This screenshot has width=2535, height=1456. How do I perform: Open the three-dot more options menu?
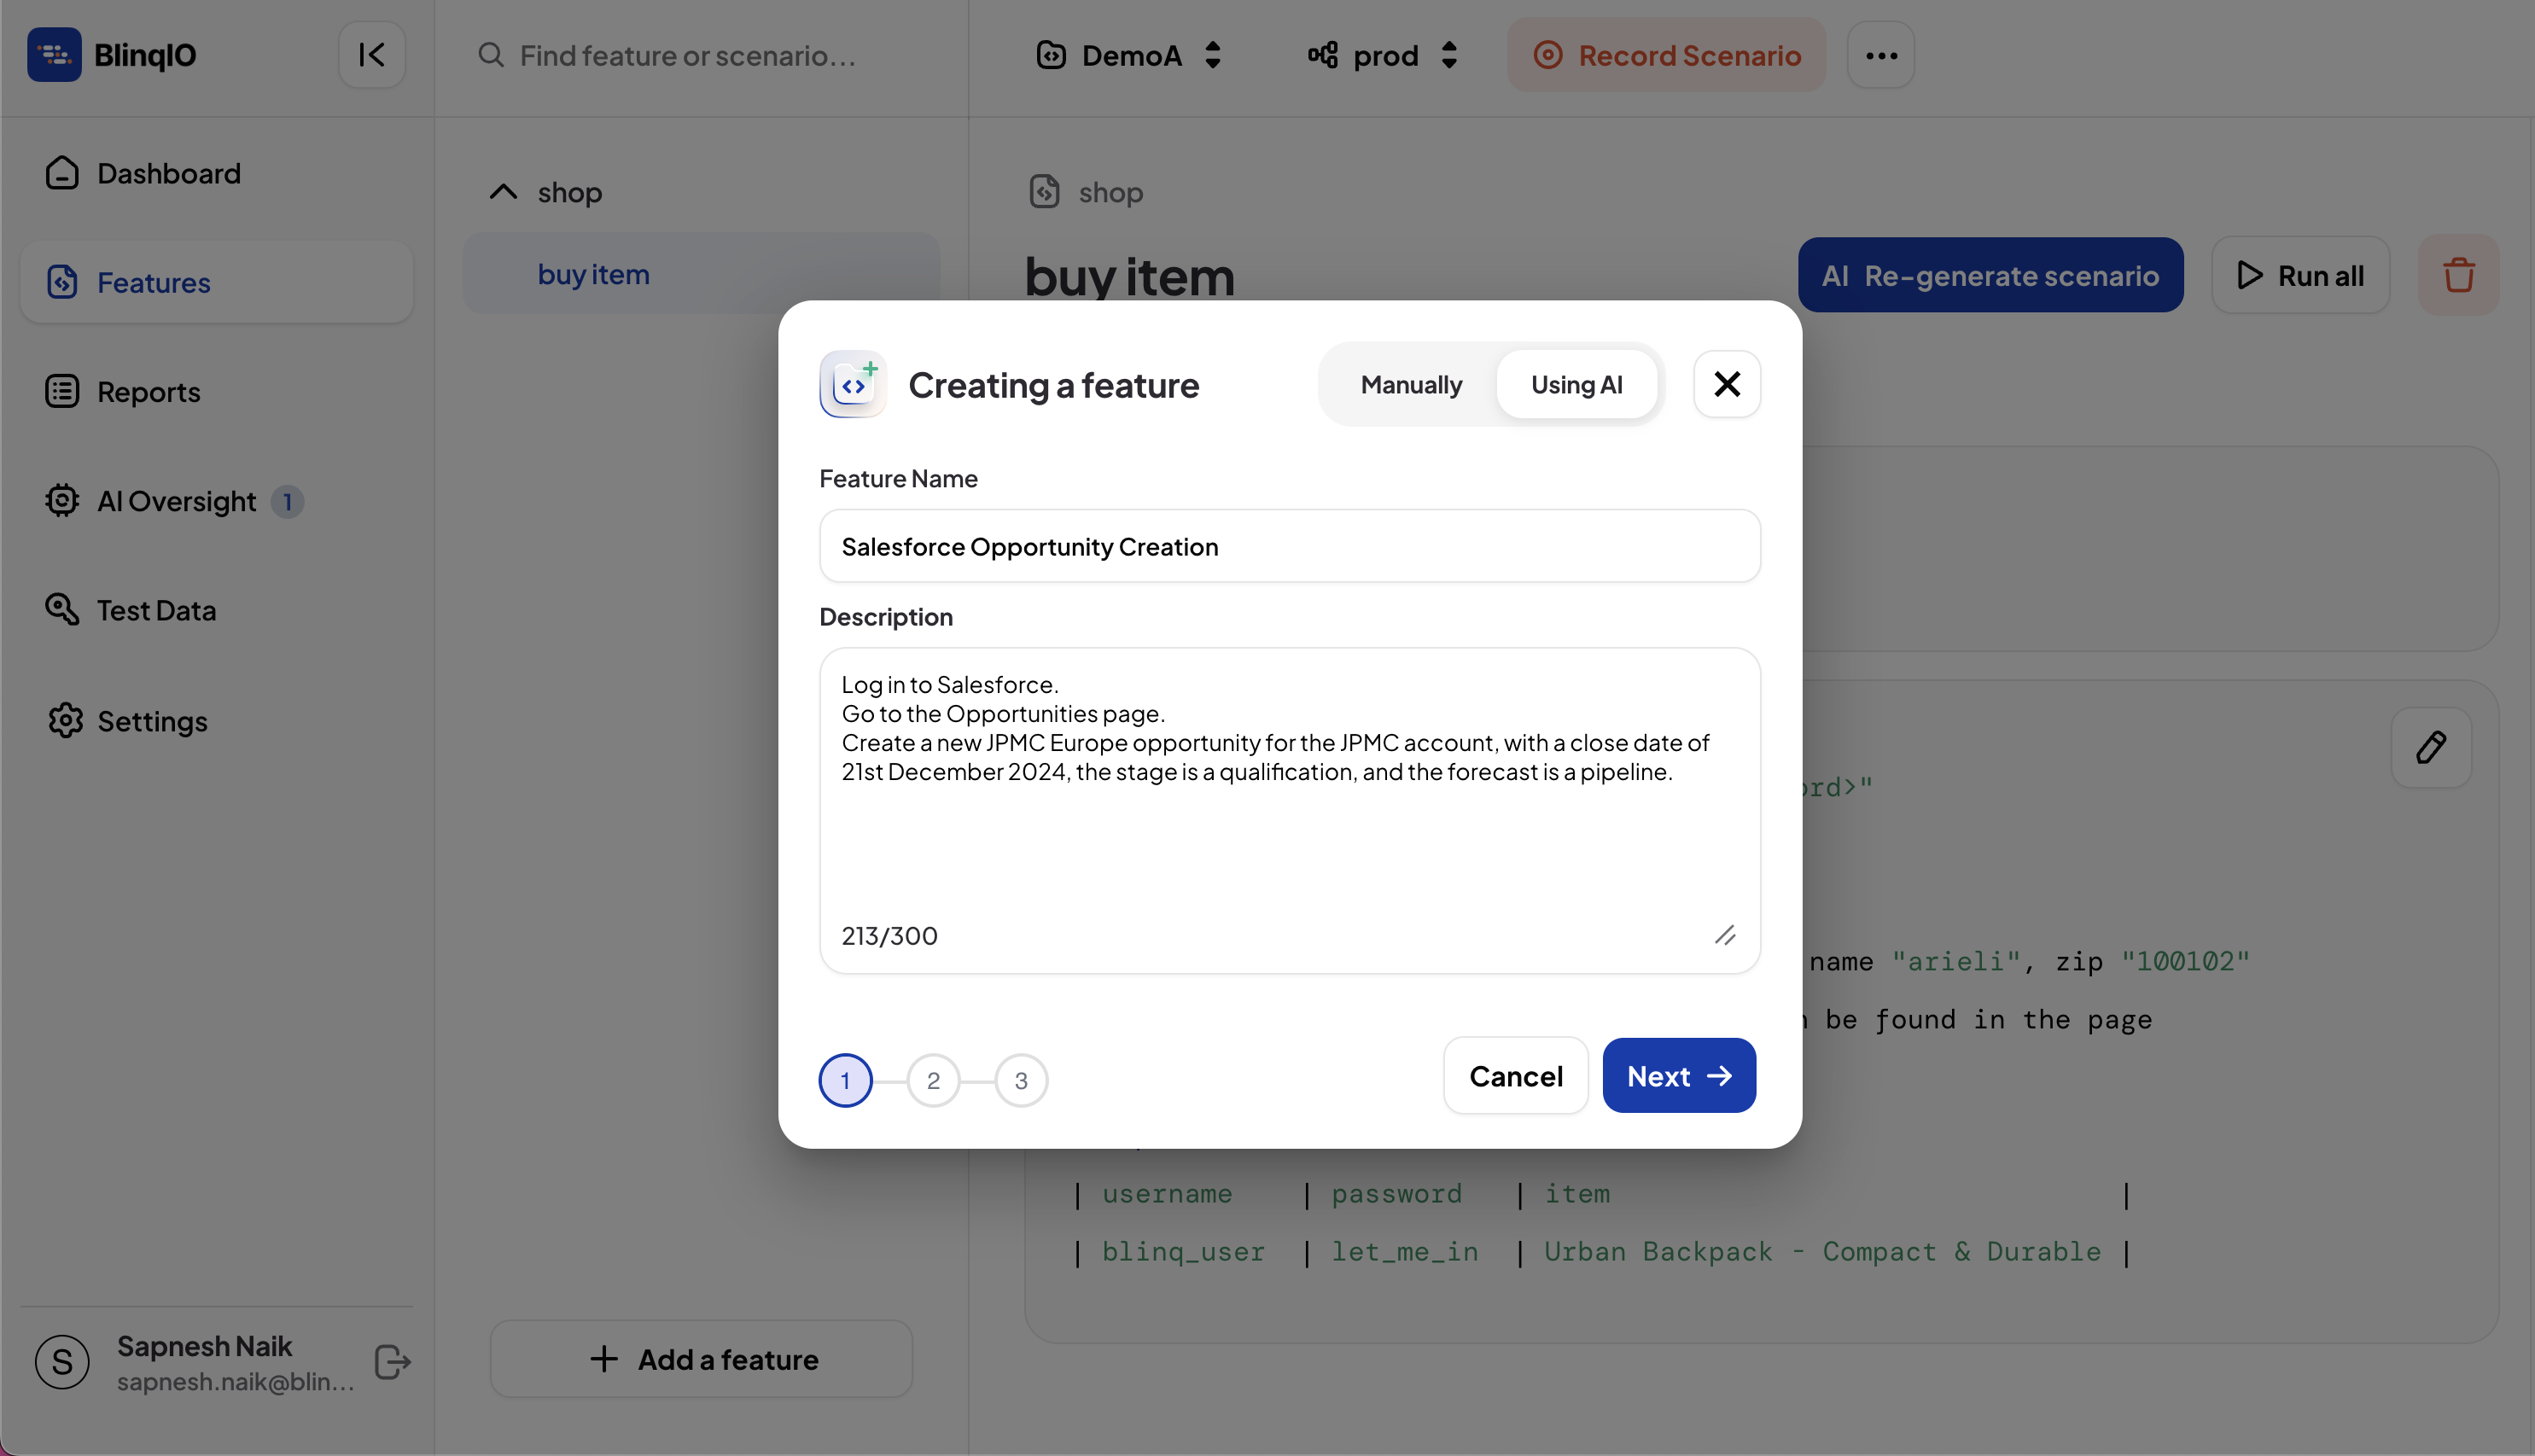coord(1881,55)
